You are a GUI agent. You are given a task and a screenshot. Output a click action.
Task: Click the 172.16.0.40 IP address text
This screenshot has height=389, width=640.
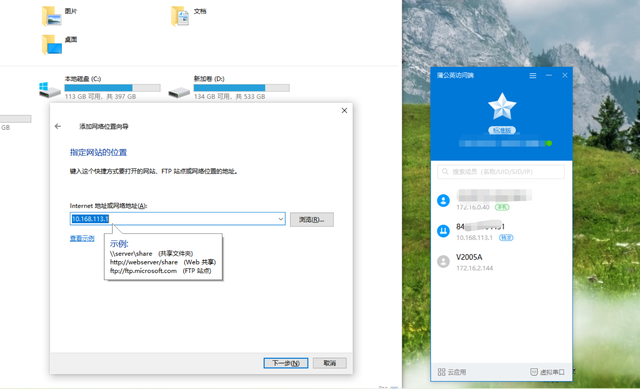[473, 207]
